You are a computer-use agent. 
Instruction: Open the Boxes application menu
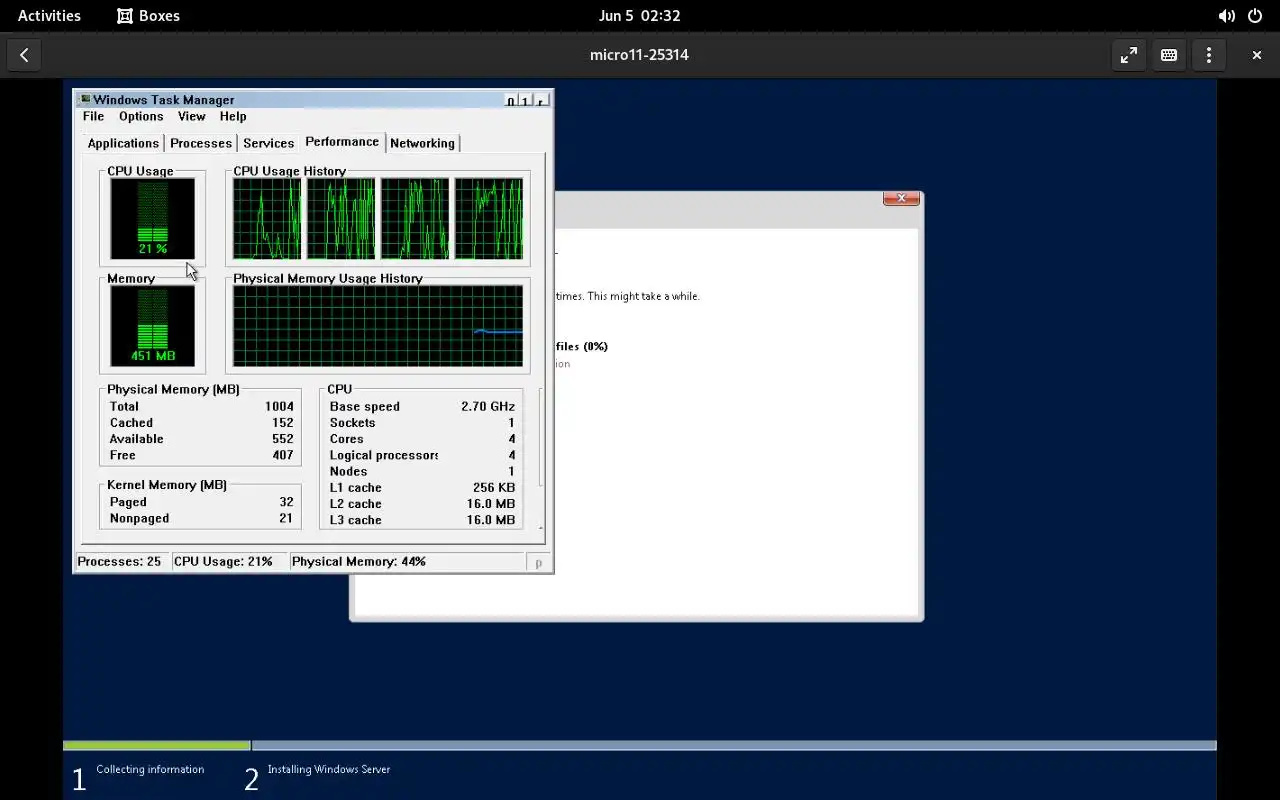[148, 16]
